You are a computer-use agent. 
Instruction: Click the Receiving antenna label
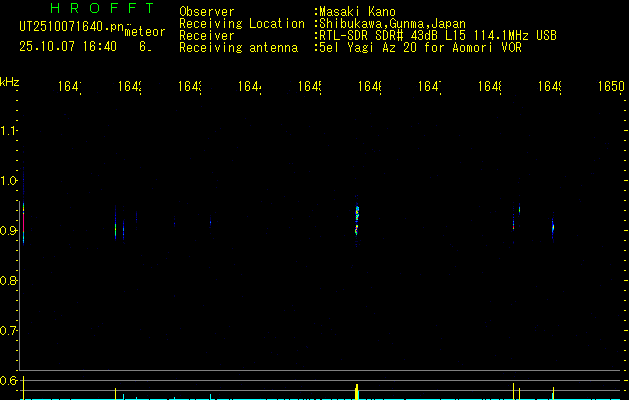[238, 48]
